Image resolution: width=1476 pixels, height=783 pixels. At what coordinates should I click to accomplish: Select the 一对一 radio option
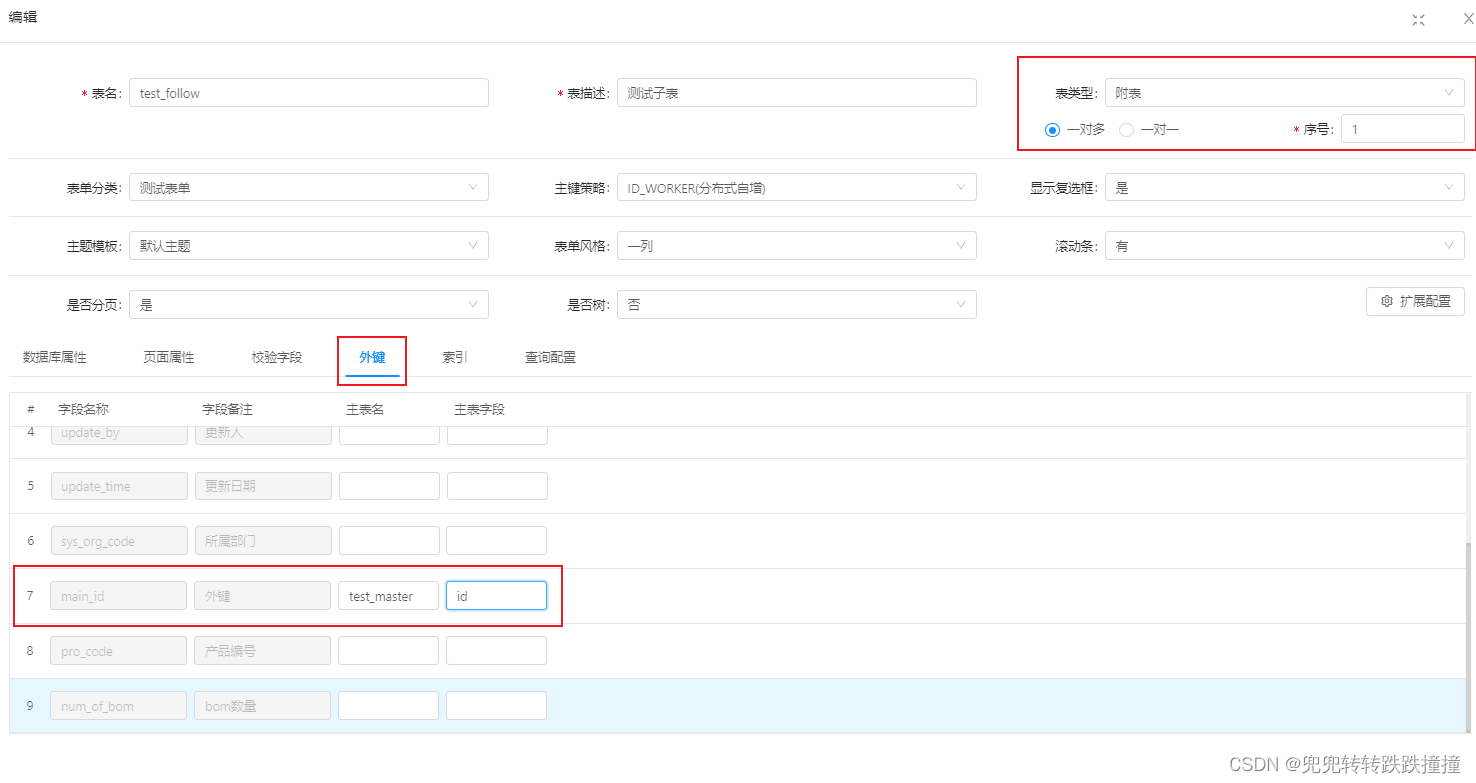(1148, 129)
